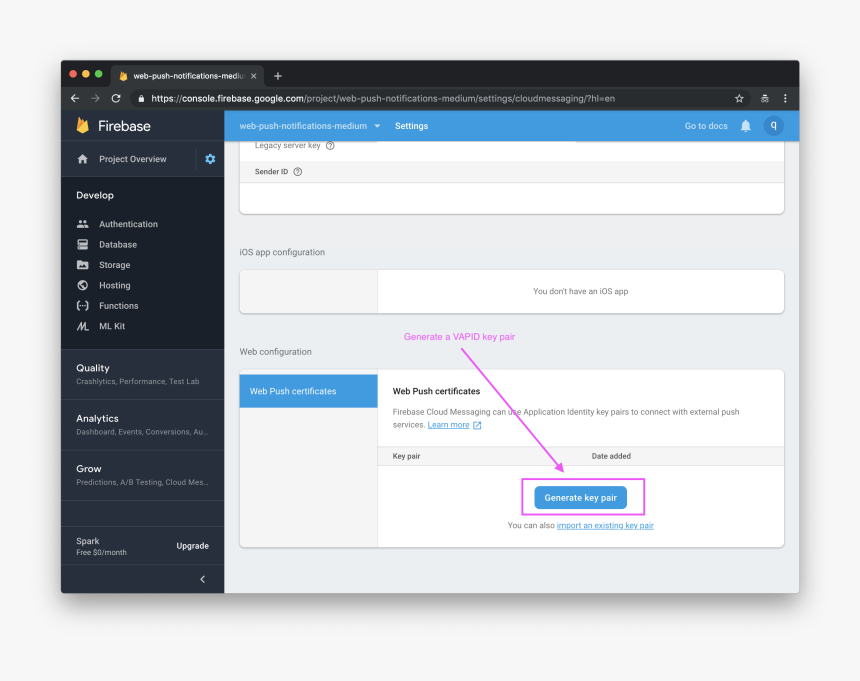Click the Generate key pair button
This screenshot has height=681, width=860.
coord(580,498)
